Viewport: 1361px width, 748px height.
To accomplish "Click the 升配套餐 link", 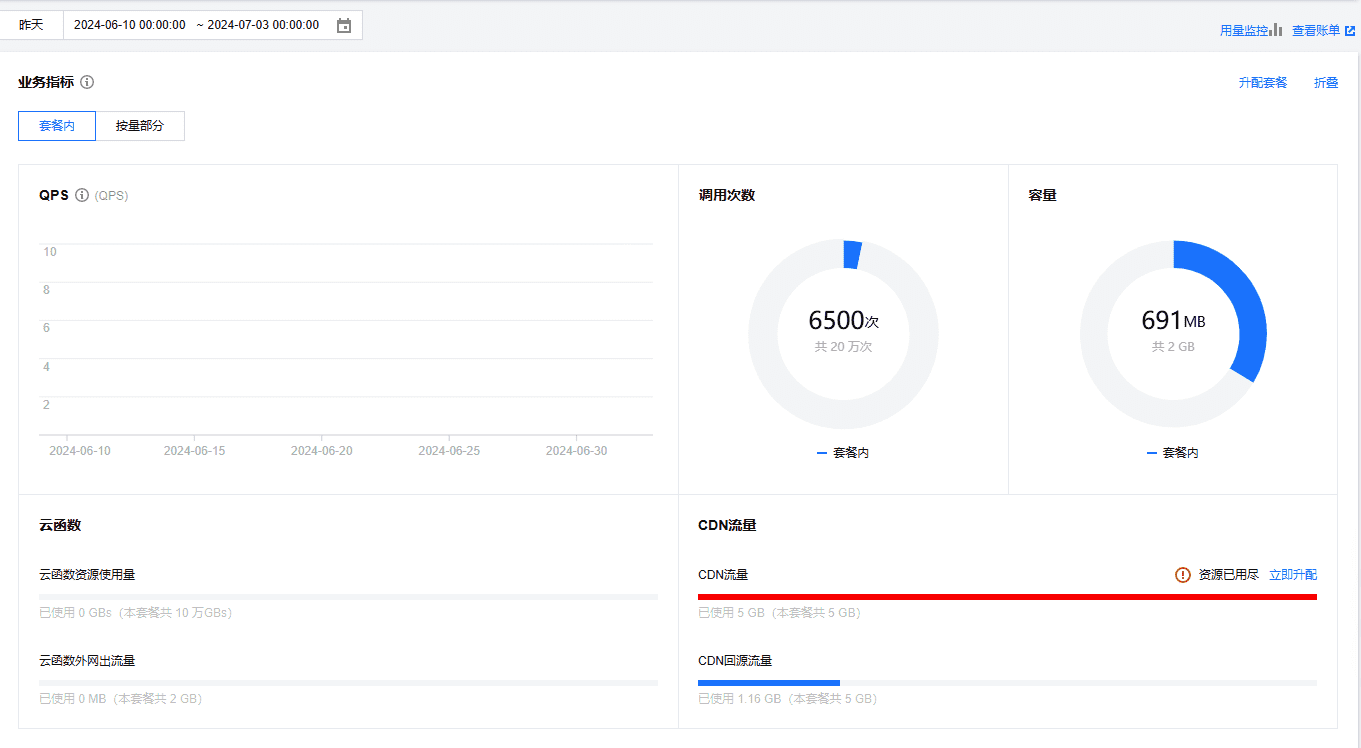I will [1263, 83].
